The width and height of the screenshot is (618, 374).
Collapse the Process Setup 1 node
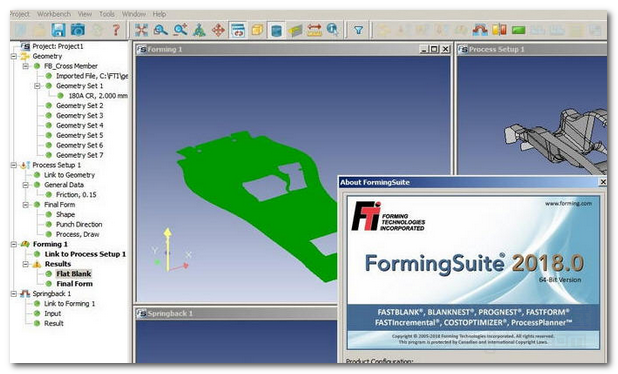13,165
